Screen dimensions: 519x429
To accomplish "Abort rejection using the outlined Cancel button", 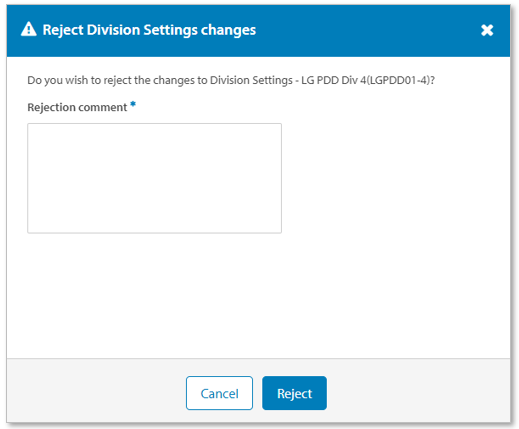I will (x=219, y=393).
